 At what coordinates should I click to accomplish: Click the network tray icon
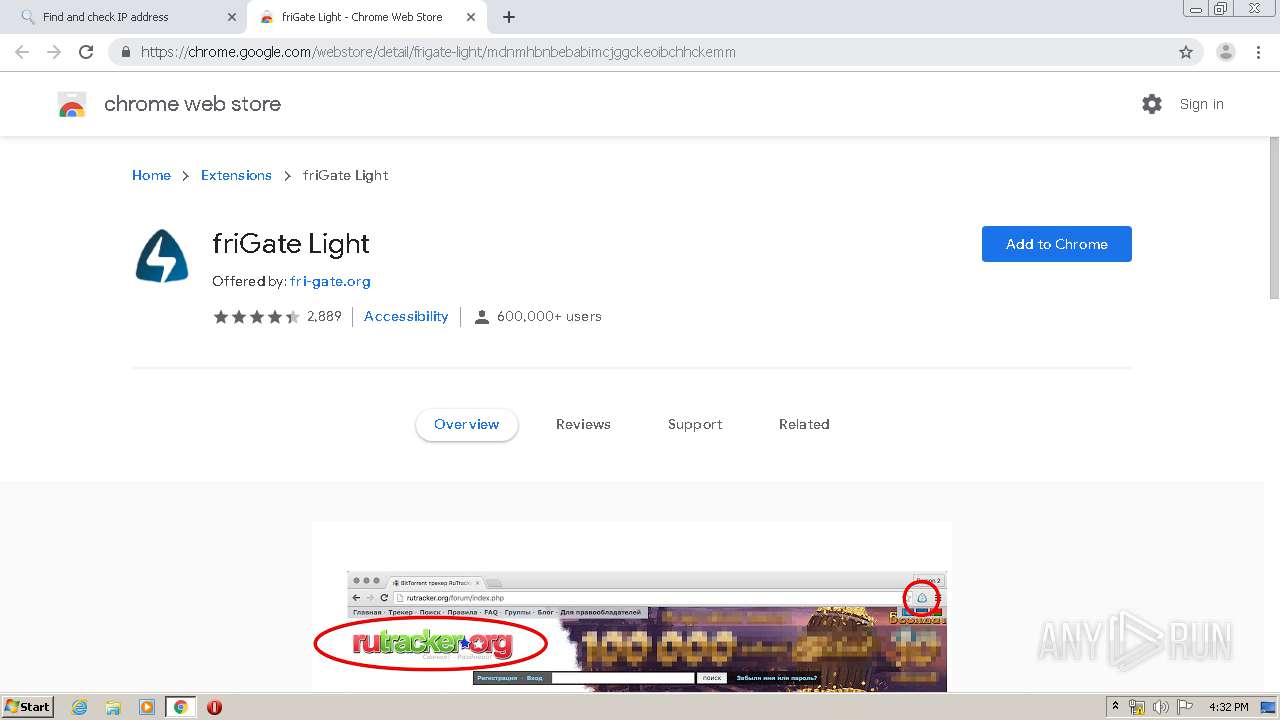(x=1137, y=707)
